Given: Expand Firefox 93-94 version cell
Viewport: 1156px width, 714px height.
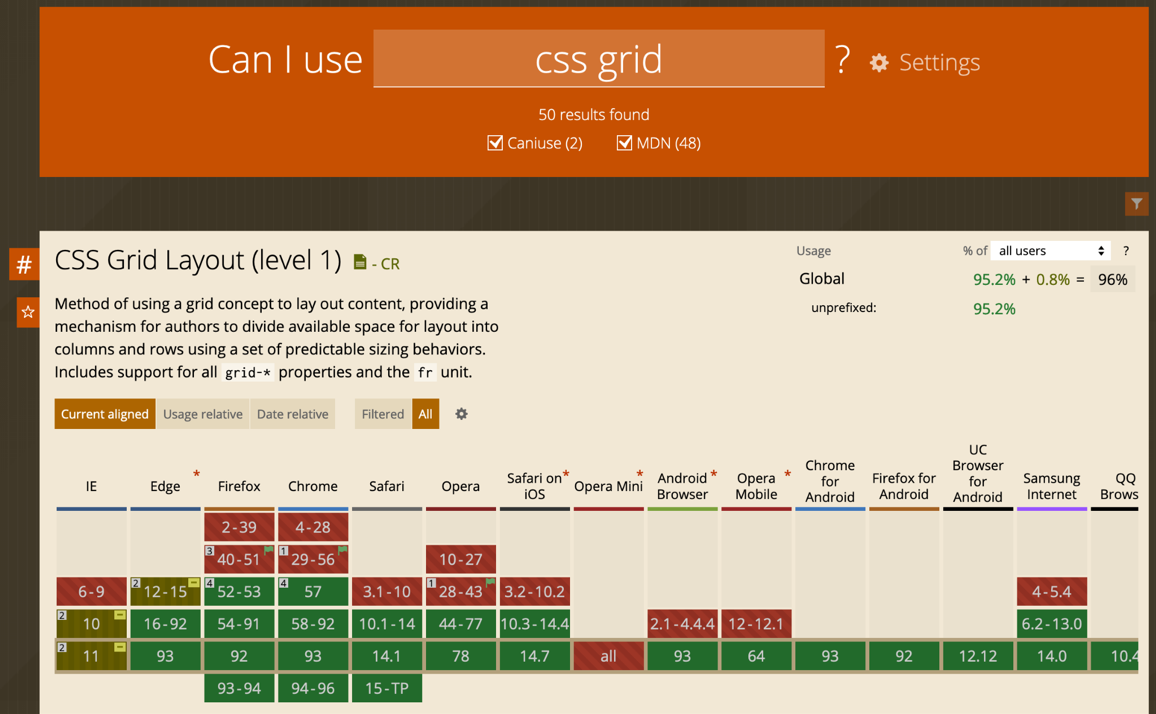Looking at the screenshot, I should pyautogui.click(x=239, y=688).
